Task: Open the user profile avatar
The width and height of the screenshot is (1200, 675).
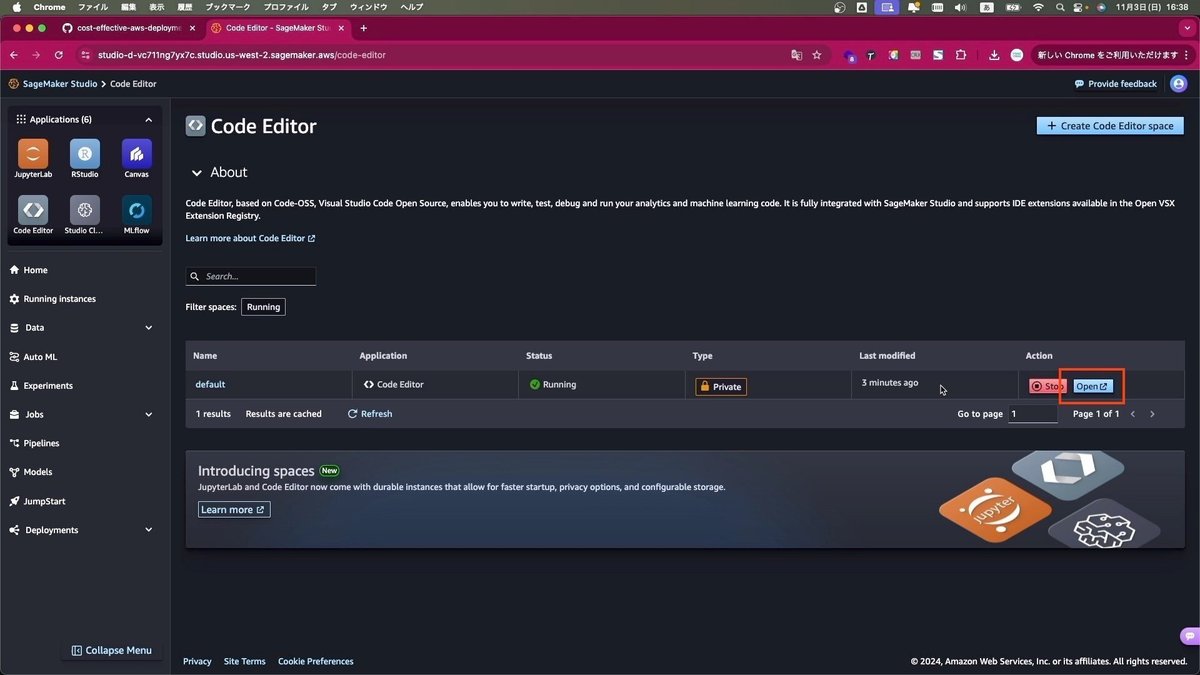Action: pos(1178,84)
